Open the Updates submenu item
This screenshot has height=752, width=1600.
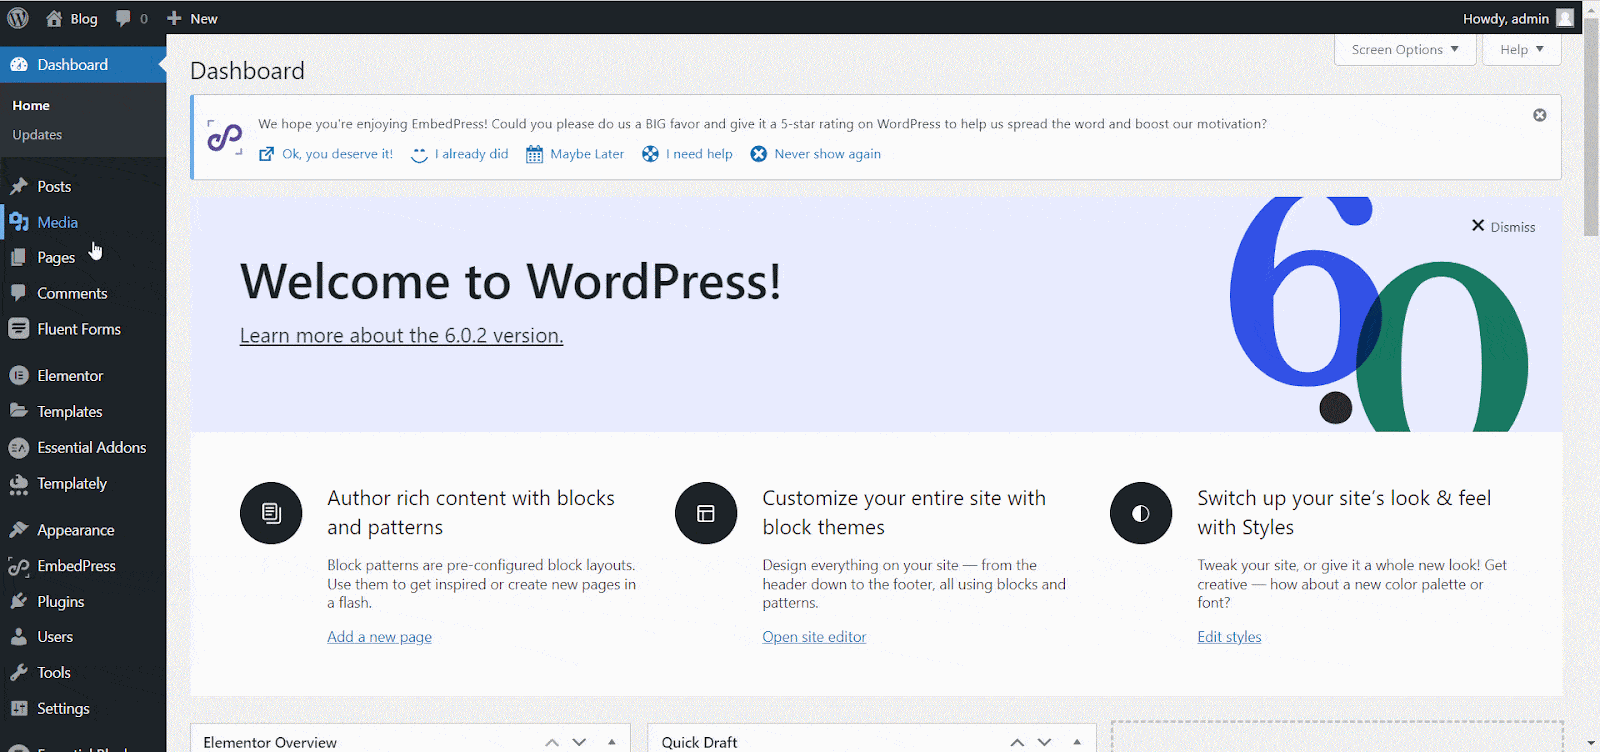coord(37,135)
